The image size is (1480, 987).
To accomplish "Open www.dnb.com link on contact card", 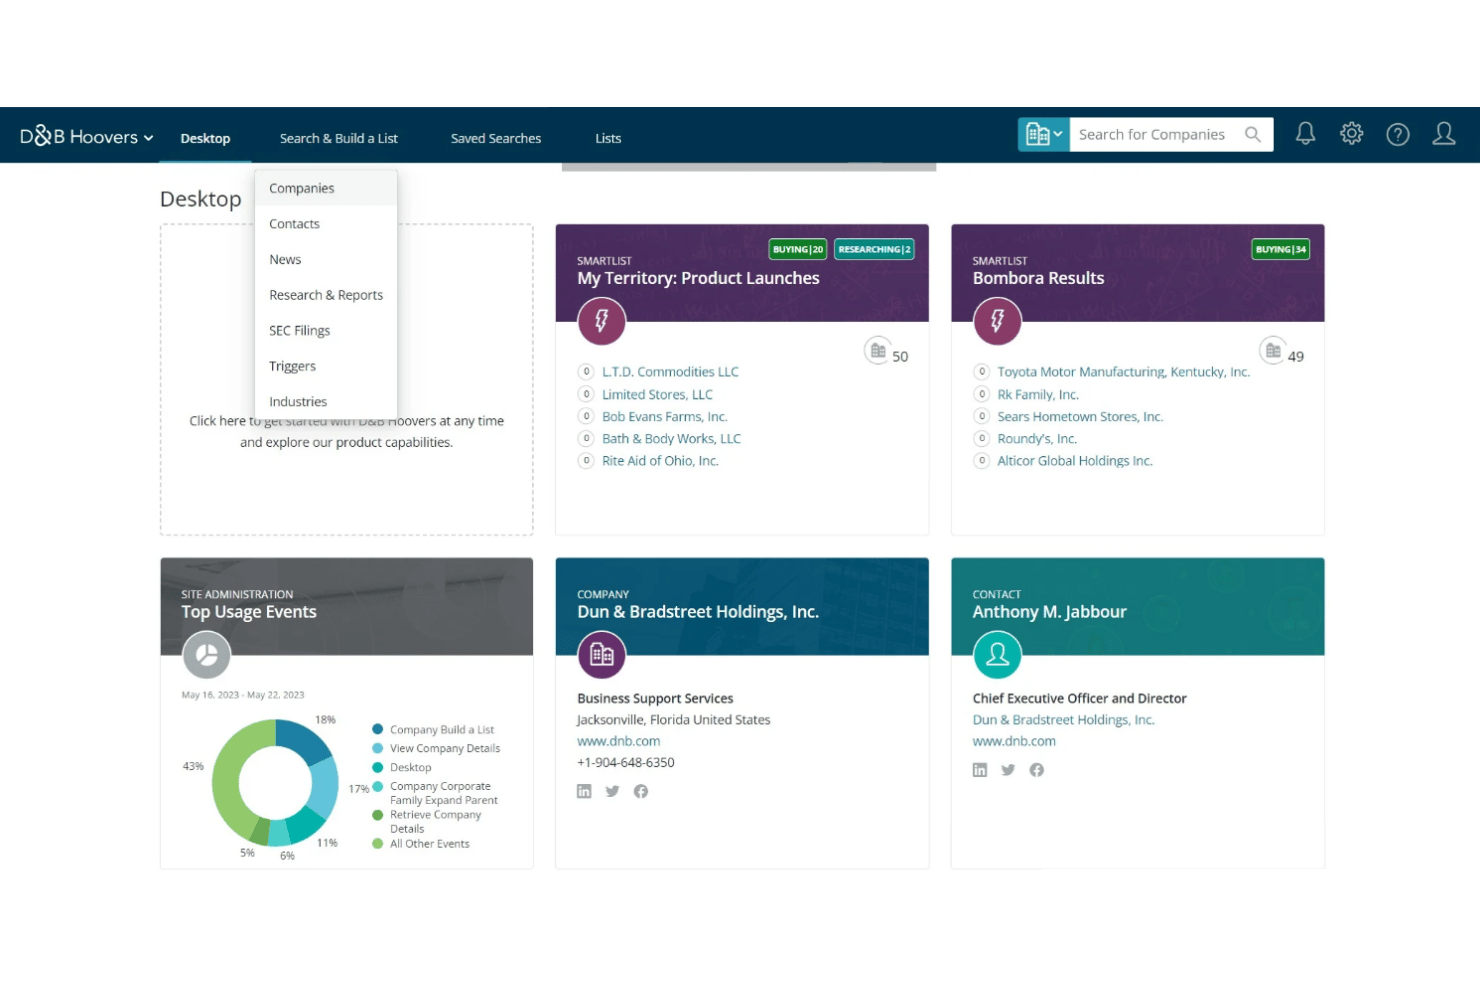I will 1014,741.
